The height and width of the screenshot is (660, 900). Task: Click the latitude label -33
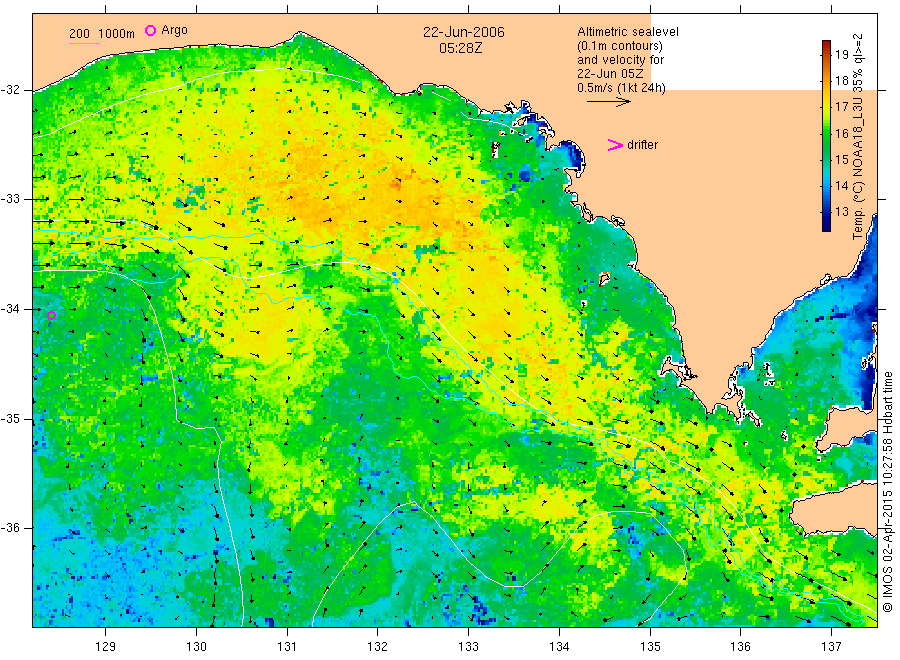[x=10, y=199]
